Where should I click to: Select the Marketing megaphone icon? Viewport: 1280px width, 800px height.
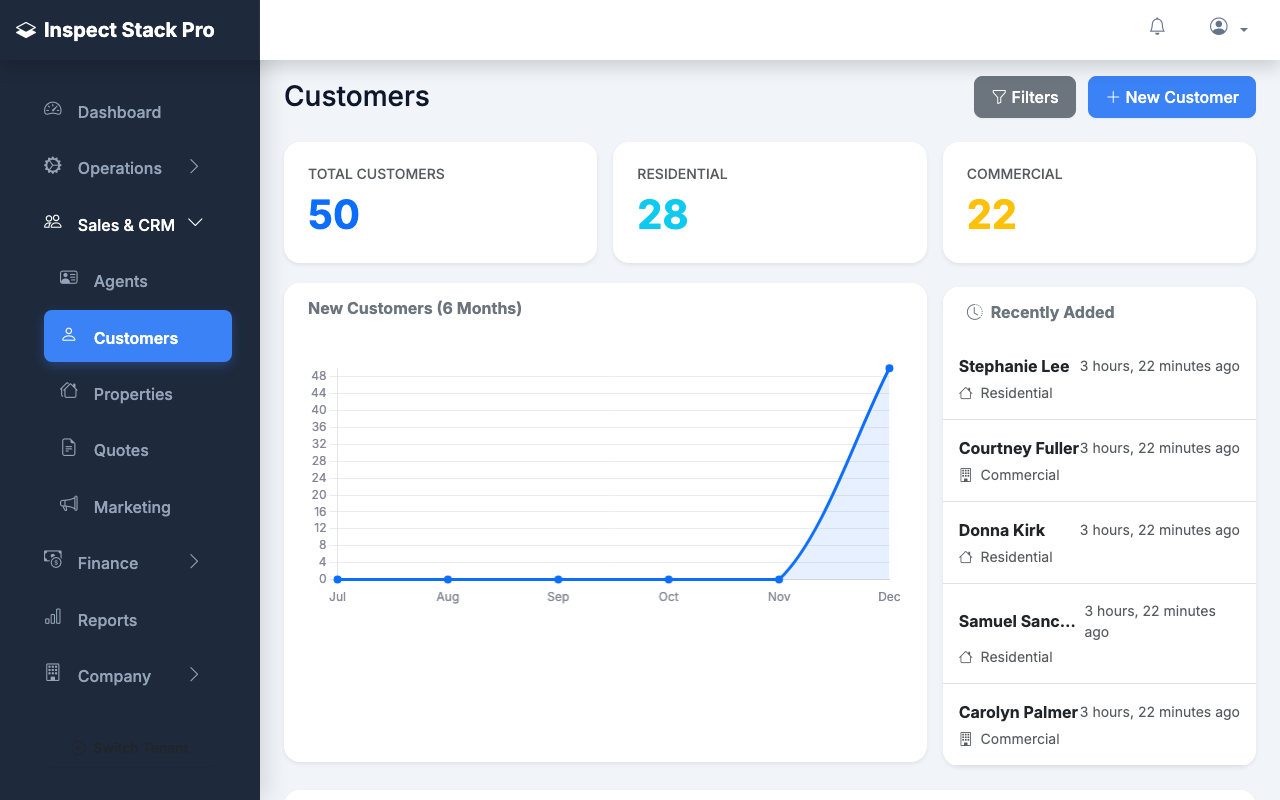68,505
